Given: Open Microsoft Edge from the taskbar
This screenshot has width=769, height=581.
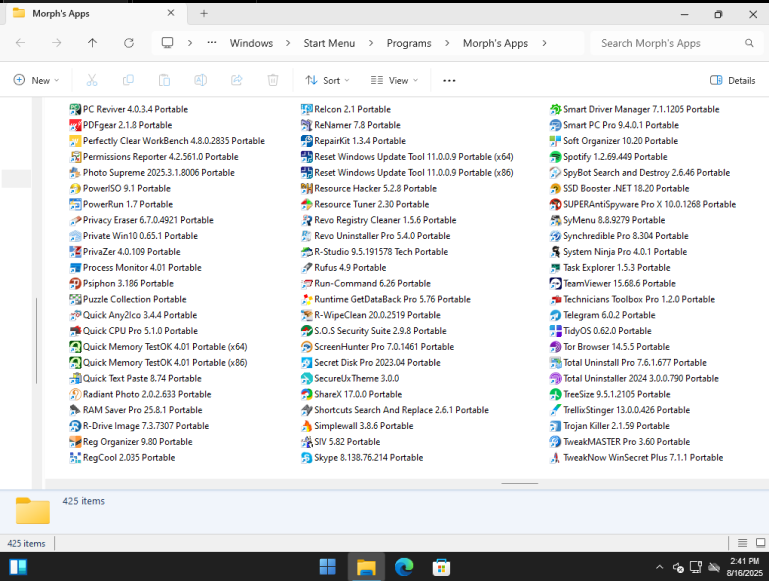Looking at the screenshot, I should (404, 567).
